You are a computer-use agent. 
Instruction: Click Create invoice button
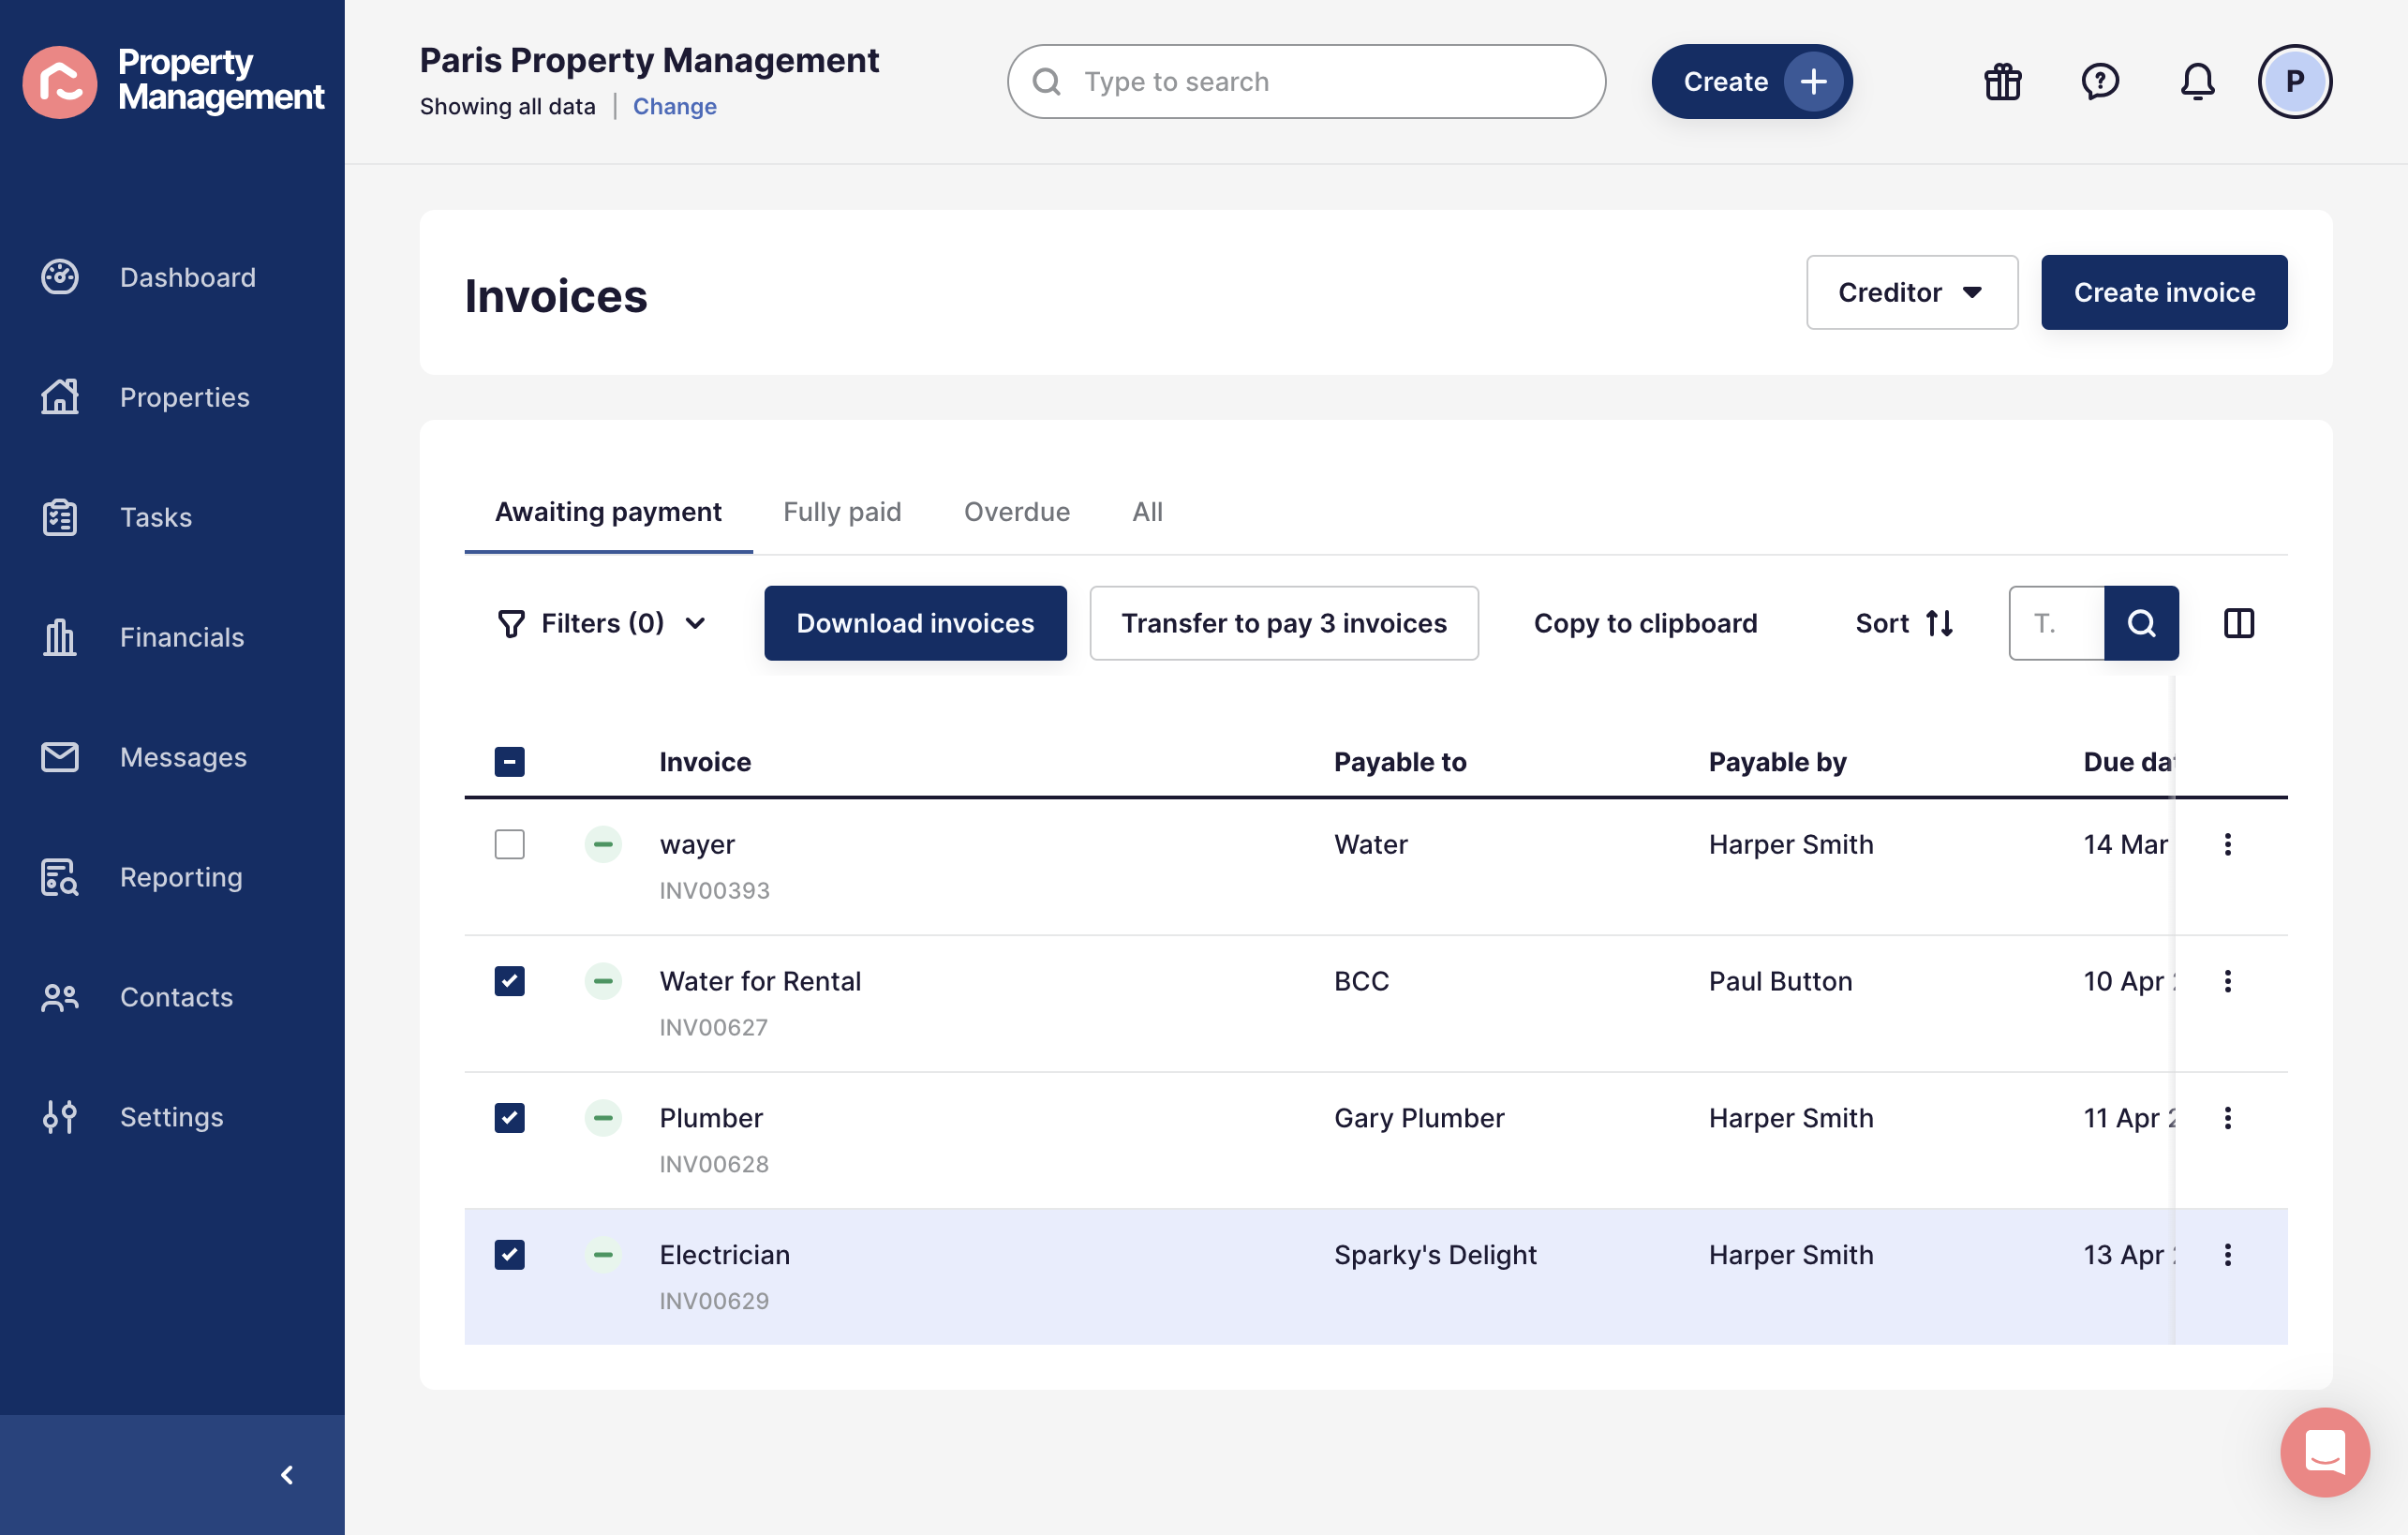coord(2164,292)
